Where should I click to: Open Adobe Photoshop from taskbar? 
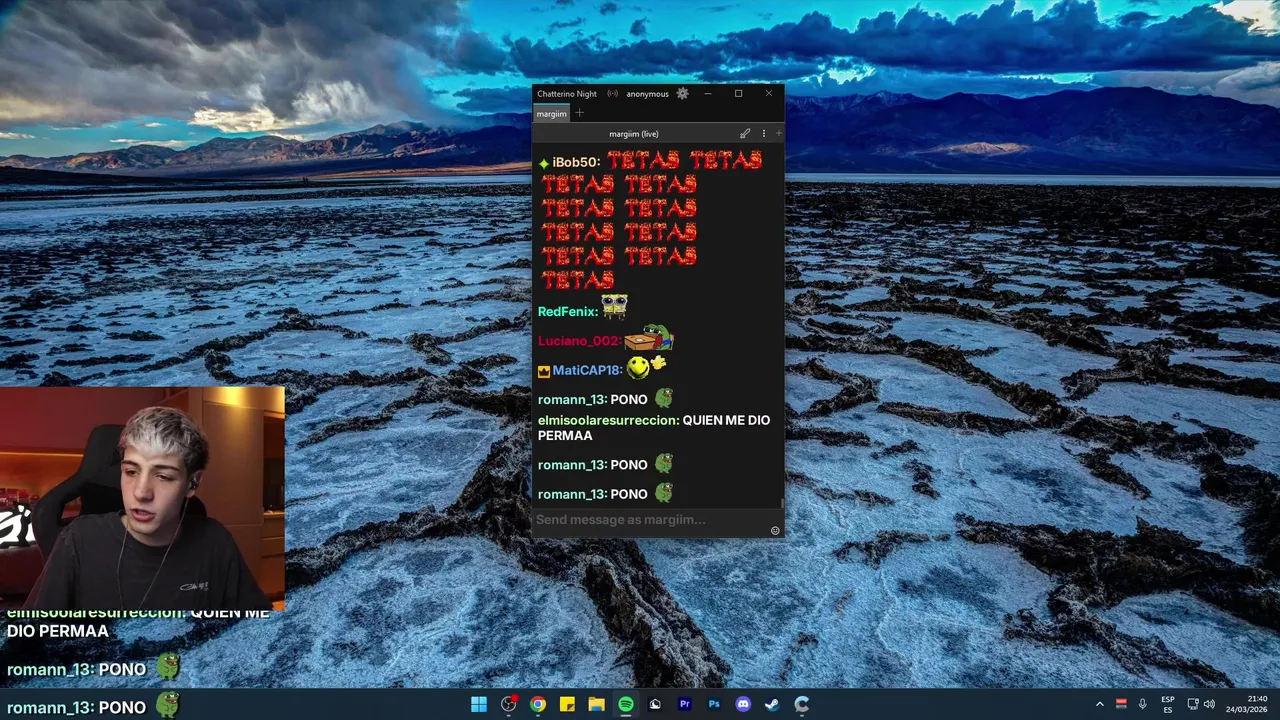pos(714,704)
